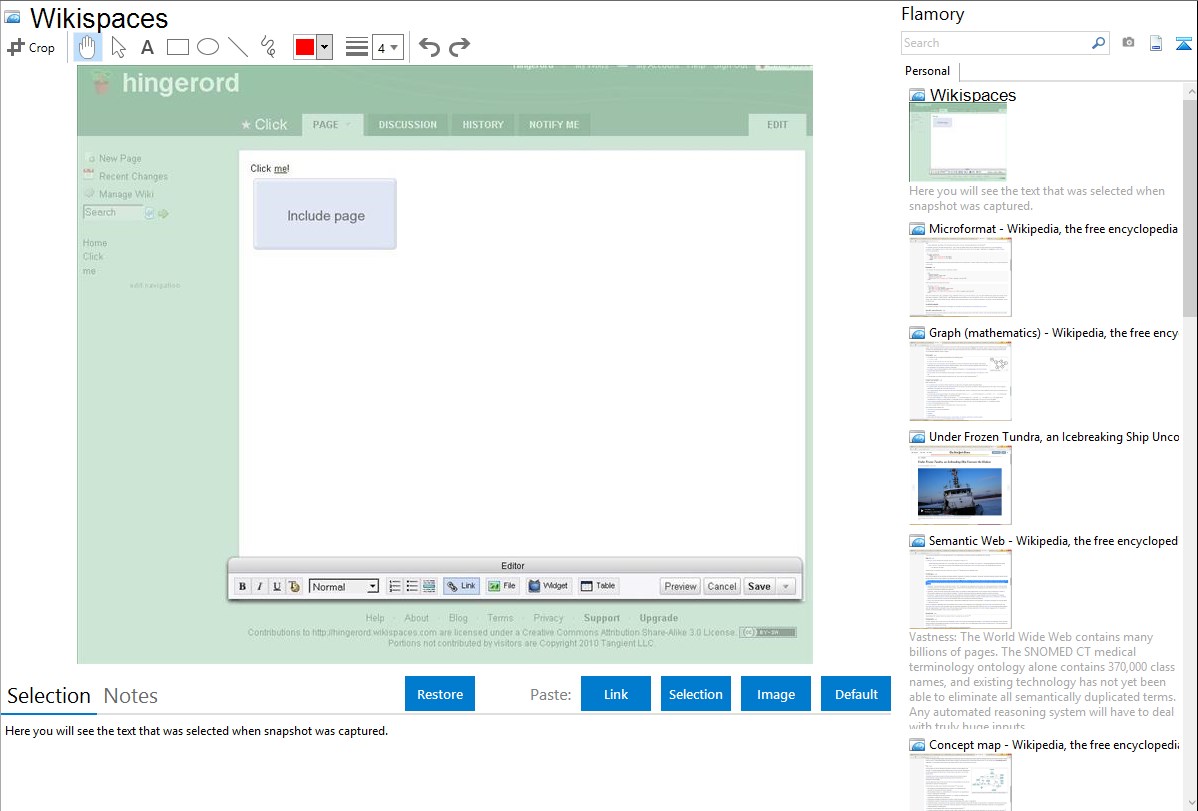Open the Notes tab
1198x811 pixels.
point(131,696)
